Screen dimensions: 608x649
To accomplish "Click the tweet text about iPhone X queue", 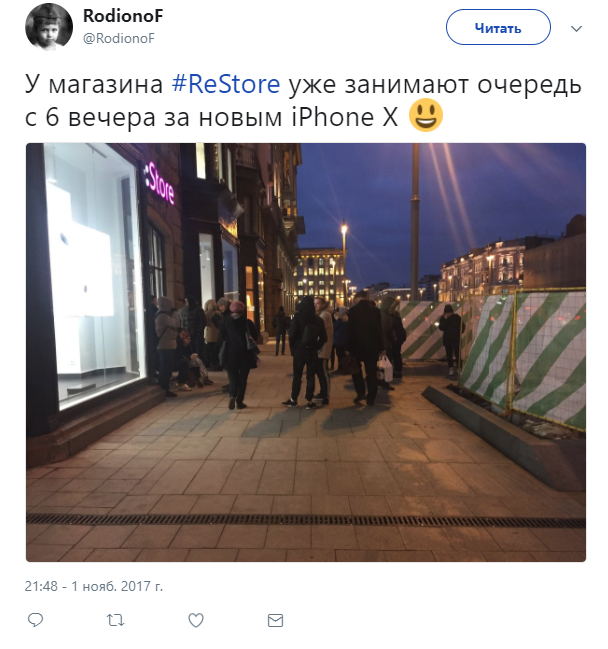I will click(303, 100).
